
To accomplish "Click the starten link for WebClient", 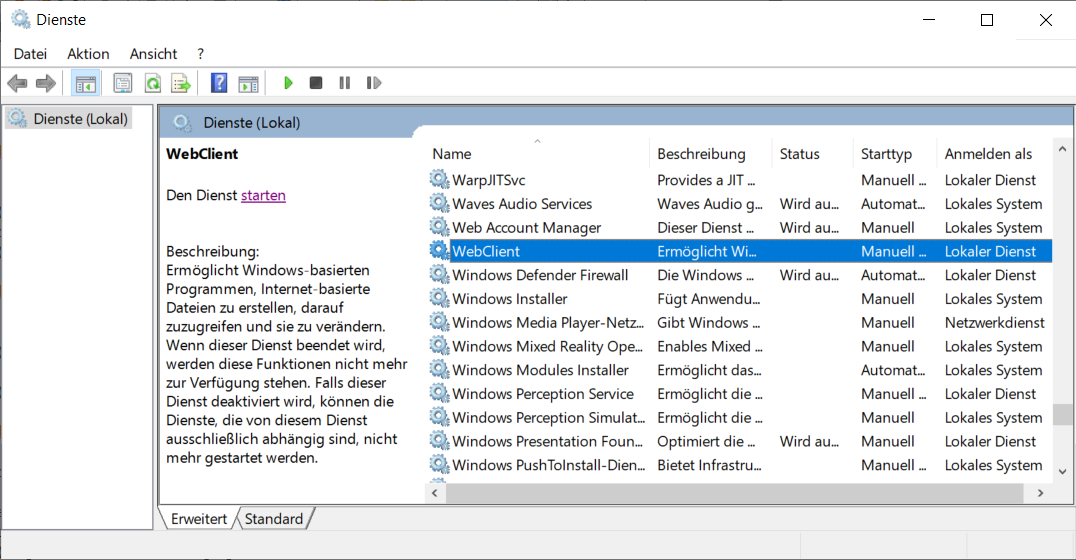I will coord(263,196).
